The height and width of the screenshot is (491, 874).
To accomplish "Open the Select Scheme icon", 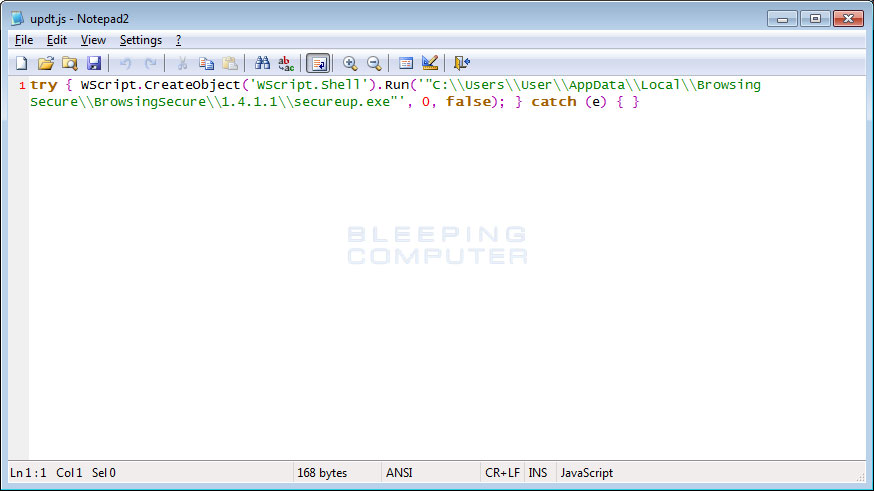I will (406, 63).
